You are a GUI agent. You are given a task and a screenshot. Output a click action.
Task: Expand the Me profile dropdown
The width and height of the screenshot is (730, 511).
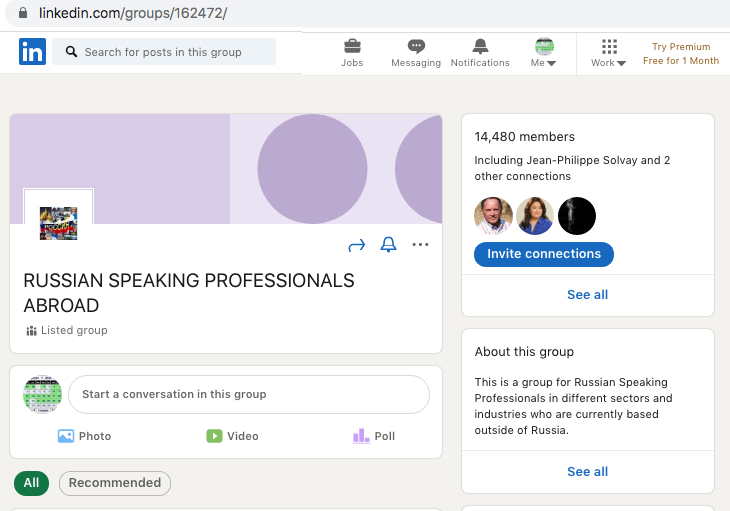tap(544, 53)
